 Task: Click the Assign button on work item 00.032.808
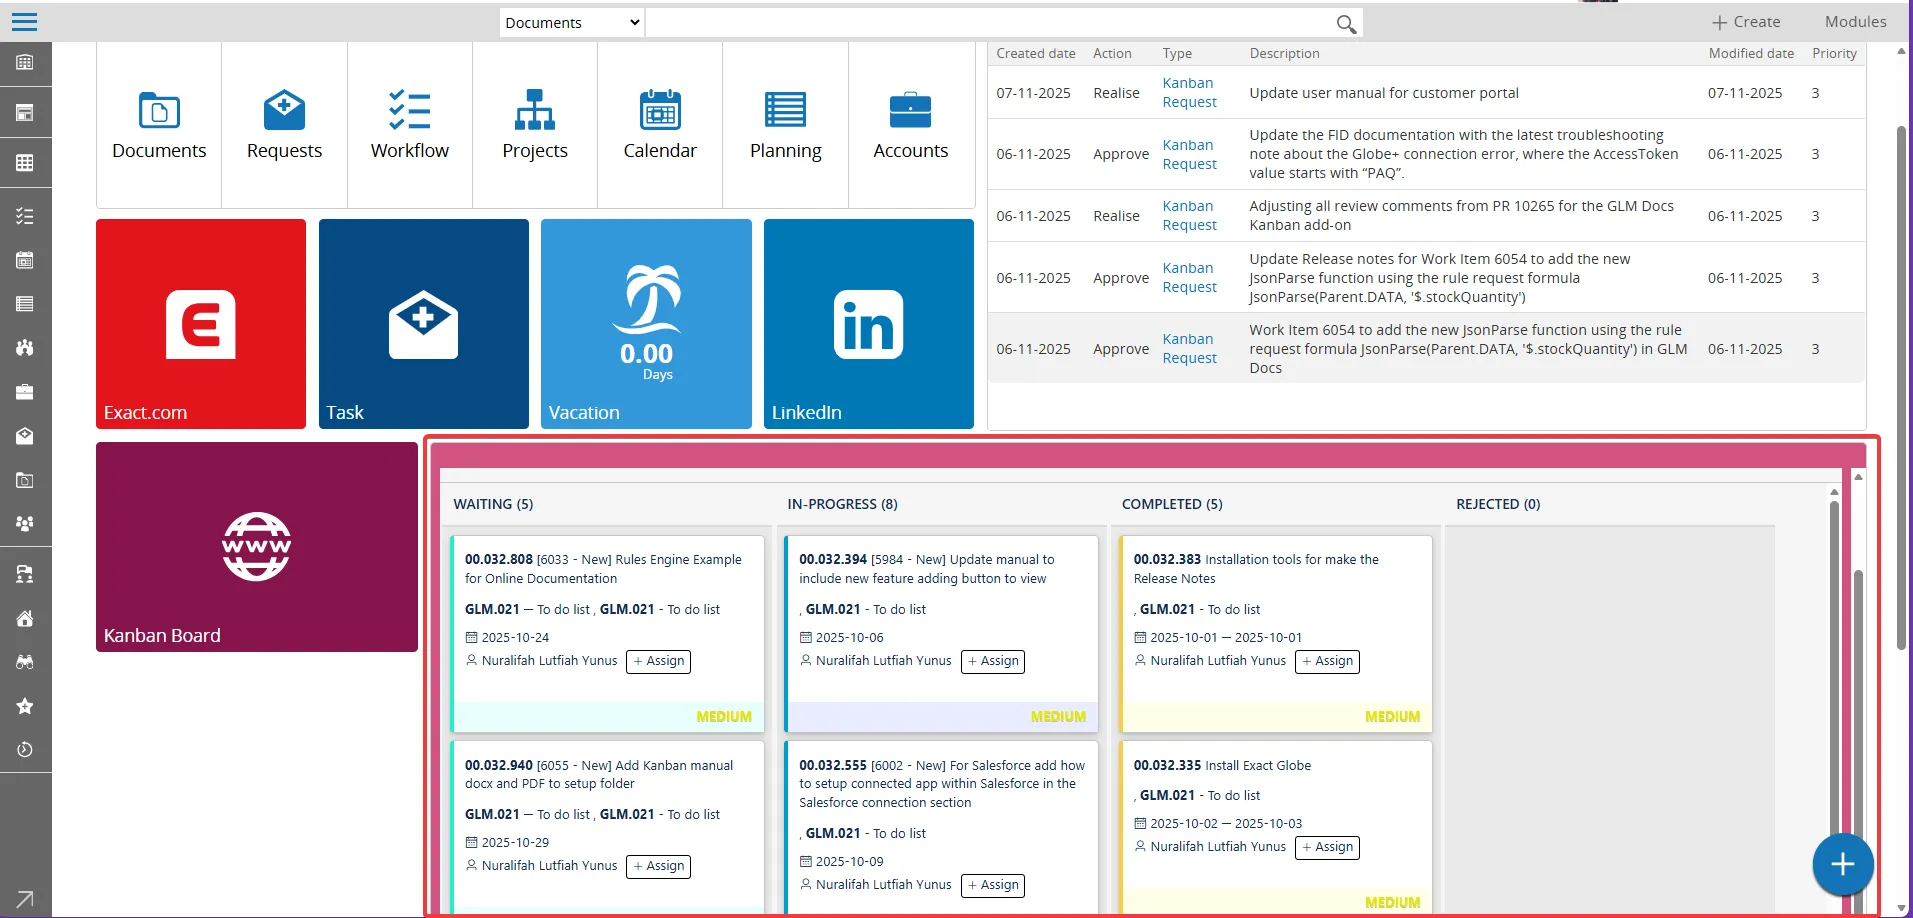click(657, 661)
